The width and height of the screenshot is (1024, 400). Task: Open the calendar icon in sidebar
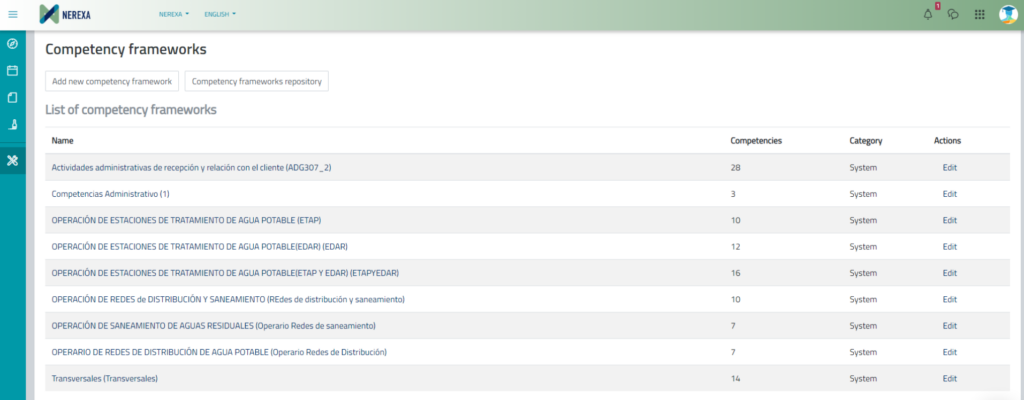(x=13, y=71)
